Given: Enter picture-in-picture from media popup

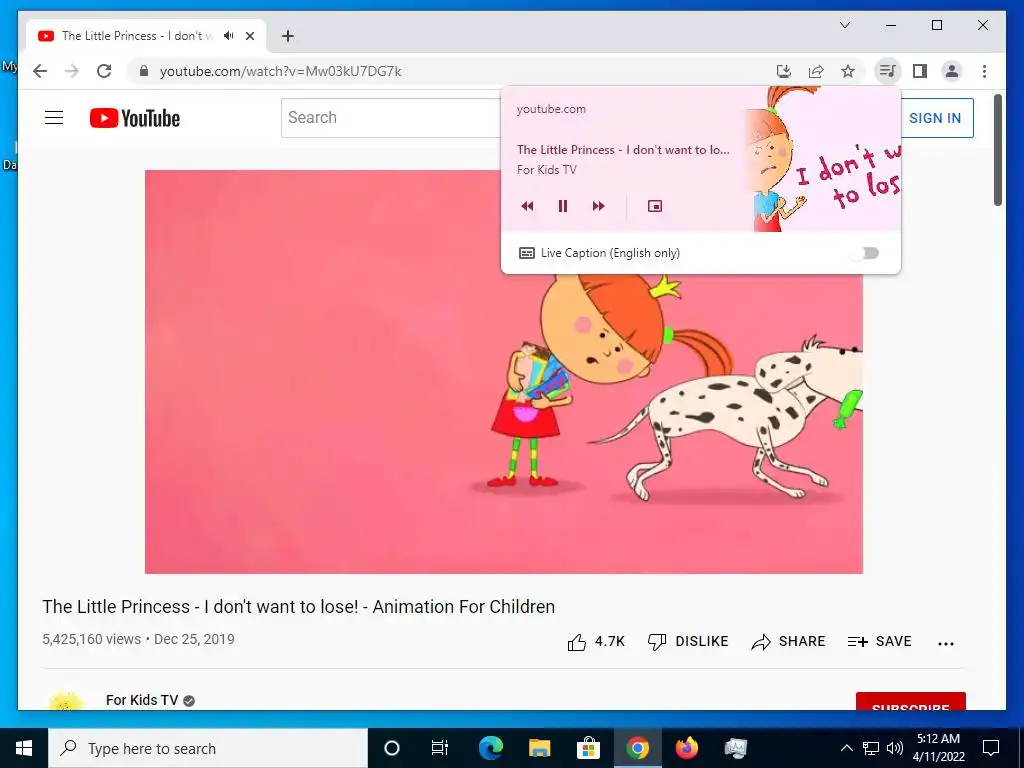Looking at the screenshot, I should (x=654, y=206).
